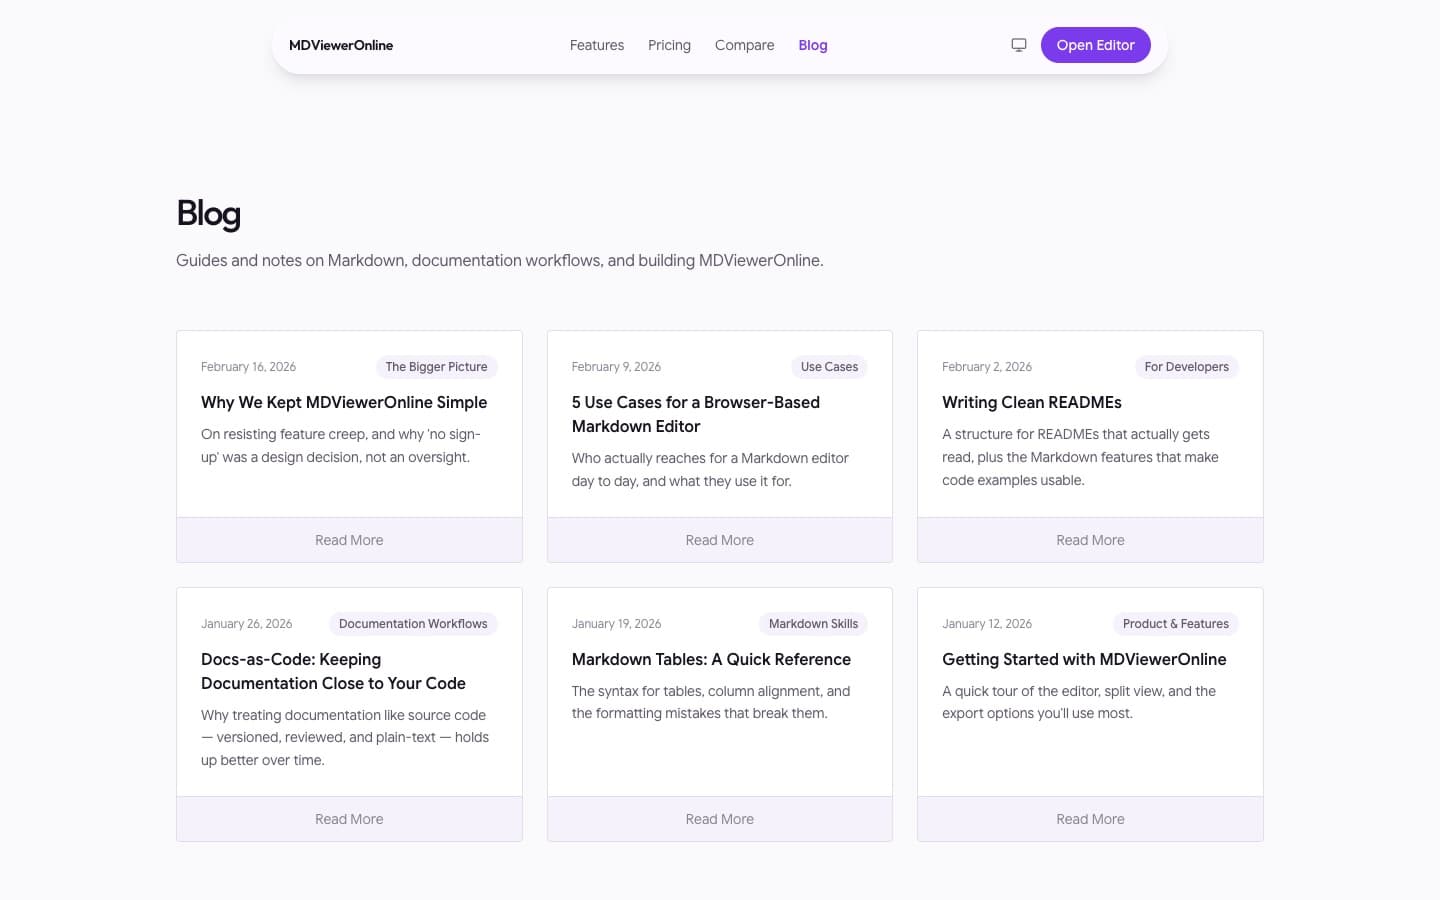Click the 'Product & Features' category tag
This screenshot has width=1440, height=900.
click(x=1176, y=624)
